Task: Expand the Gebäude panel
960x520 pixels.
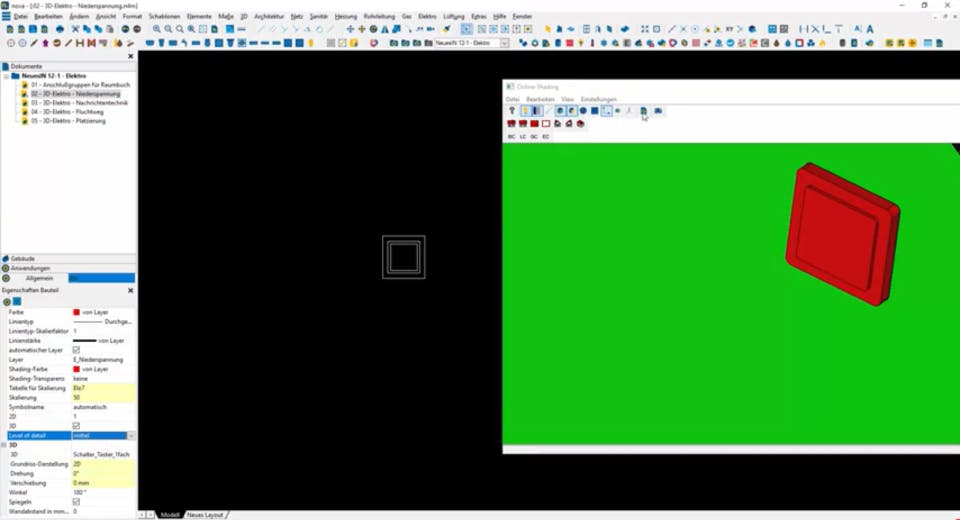Action: [x=22, y=259]
